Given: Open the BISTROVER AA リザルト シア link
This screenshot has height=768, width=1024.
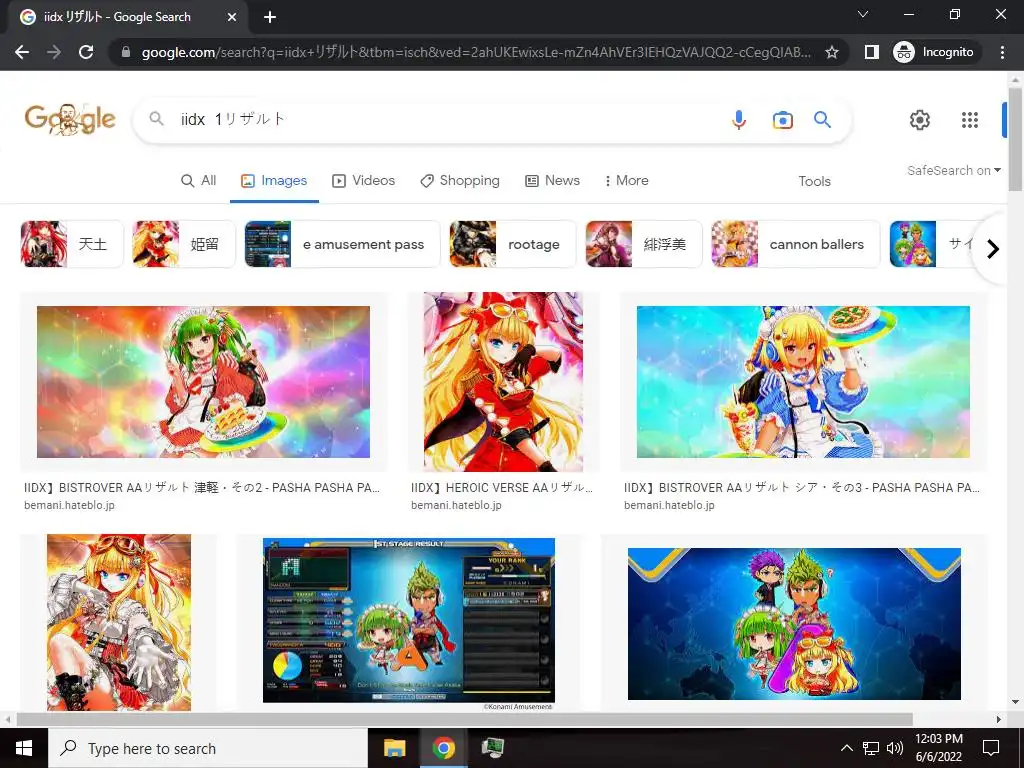Looking at the screenshot, I should (x=801, y=488).
